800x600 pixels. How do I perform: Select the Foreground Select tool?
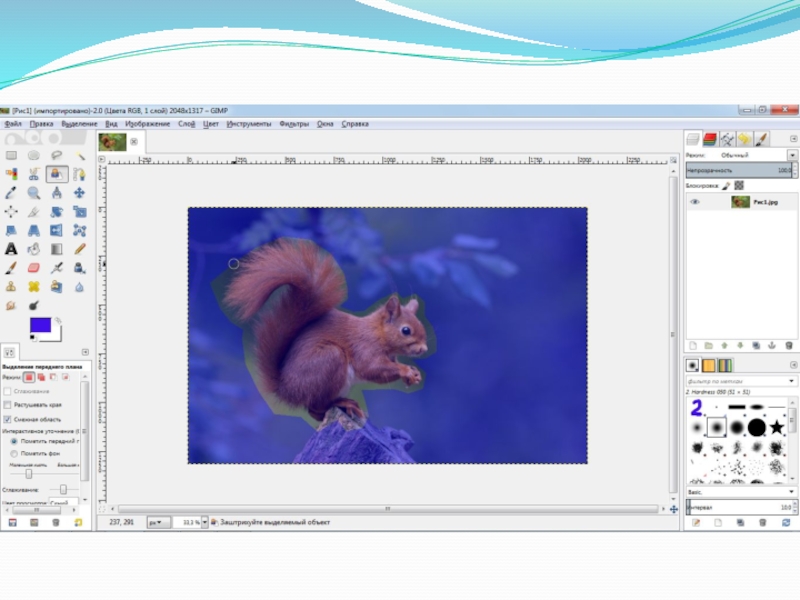(57, 174)
